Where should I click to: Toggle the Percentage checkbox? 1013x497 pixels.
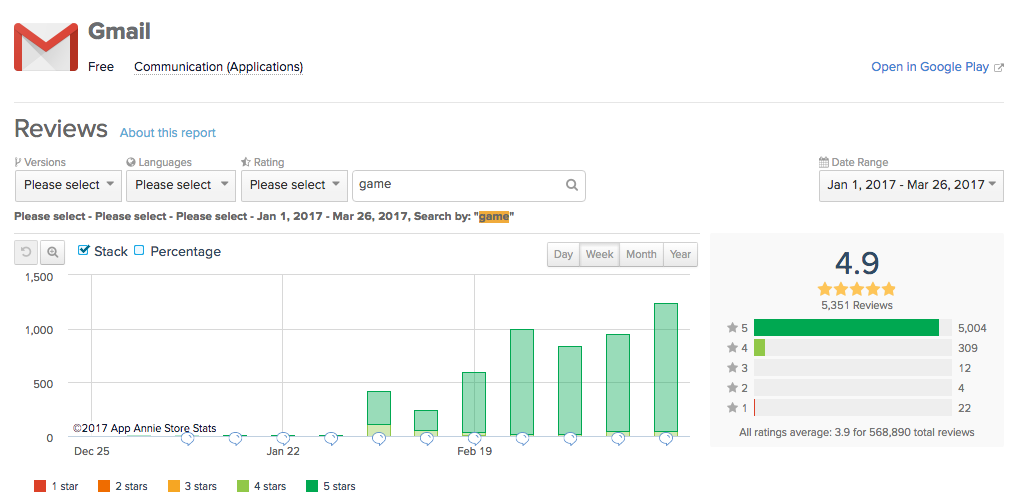[139, 251]
